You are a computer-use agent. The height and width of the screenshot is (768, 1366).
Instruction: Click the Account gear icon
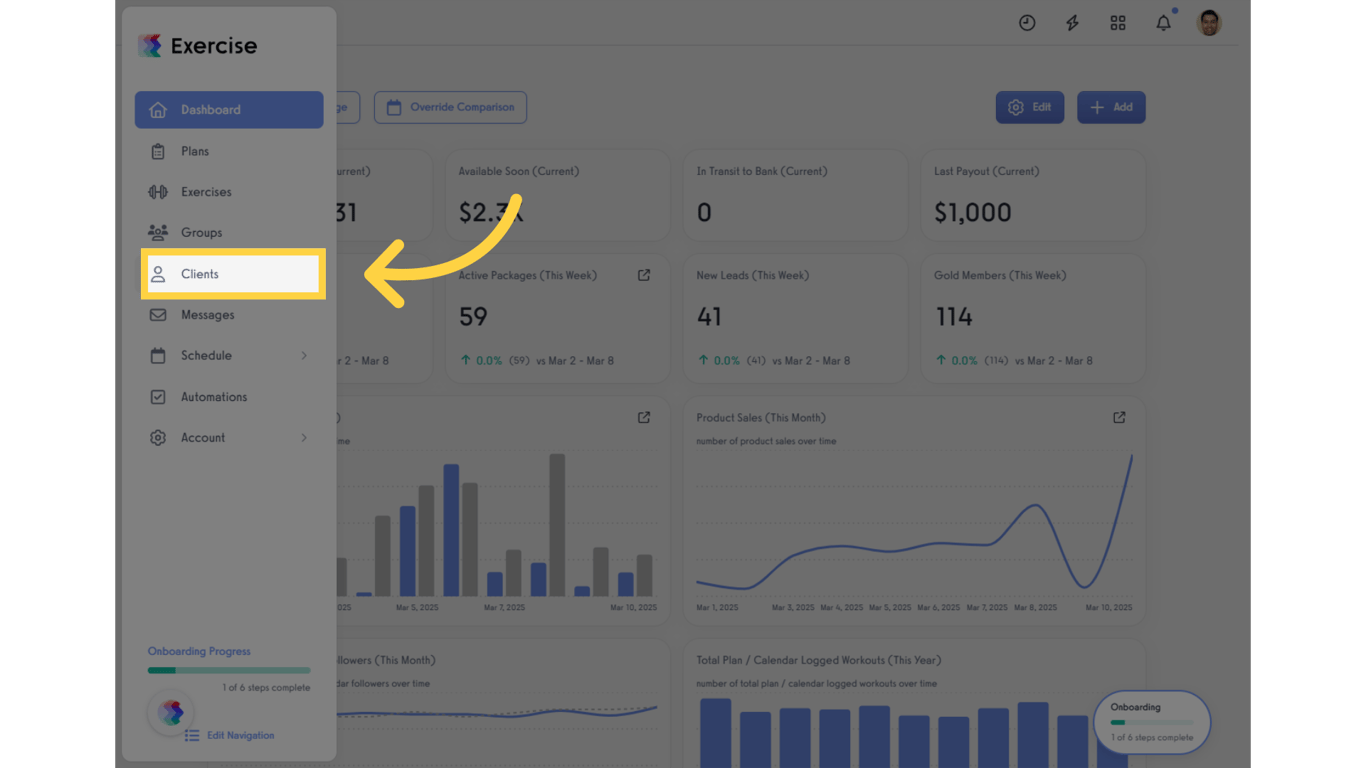tap(158, 438)
